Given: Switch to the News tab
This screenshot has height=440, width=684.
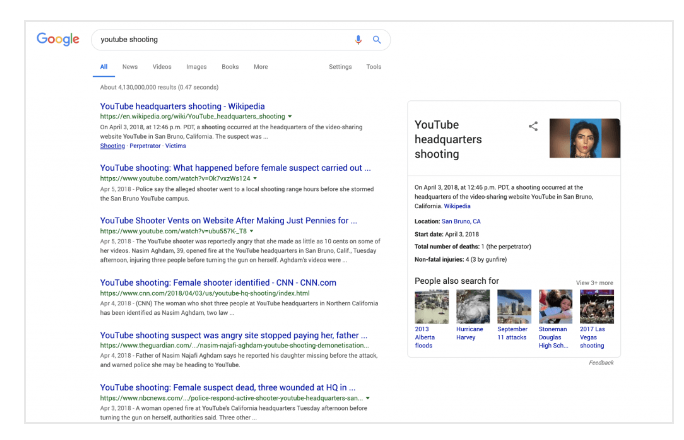Looking at the screenshot, I should coord(130,67).
